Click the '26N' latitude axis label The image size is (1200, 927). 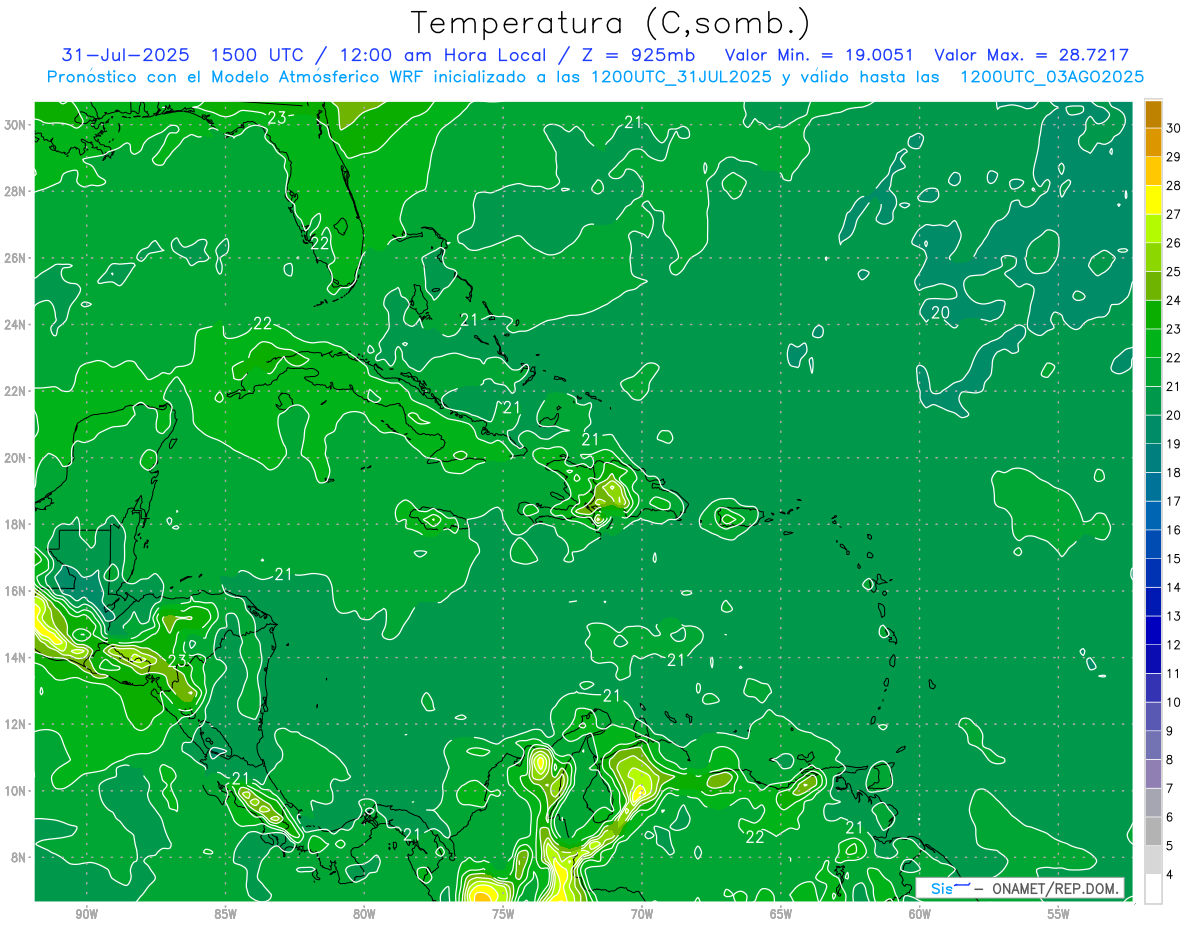[x=15, y=258]
